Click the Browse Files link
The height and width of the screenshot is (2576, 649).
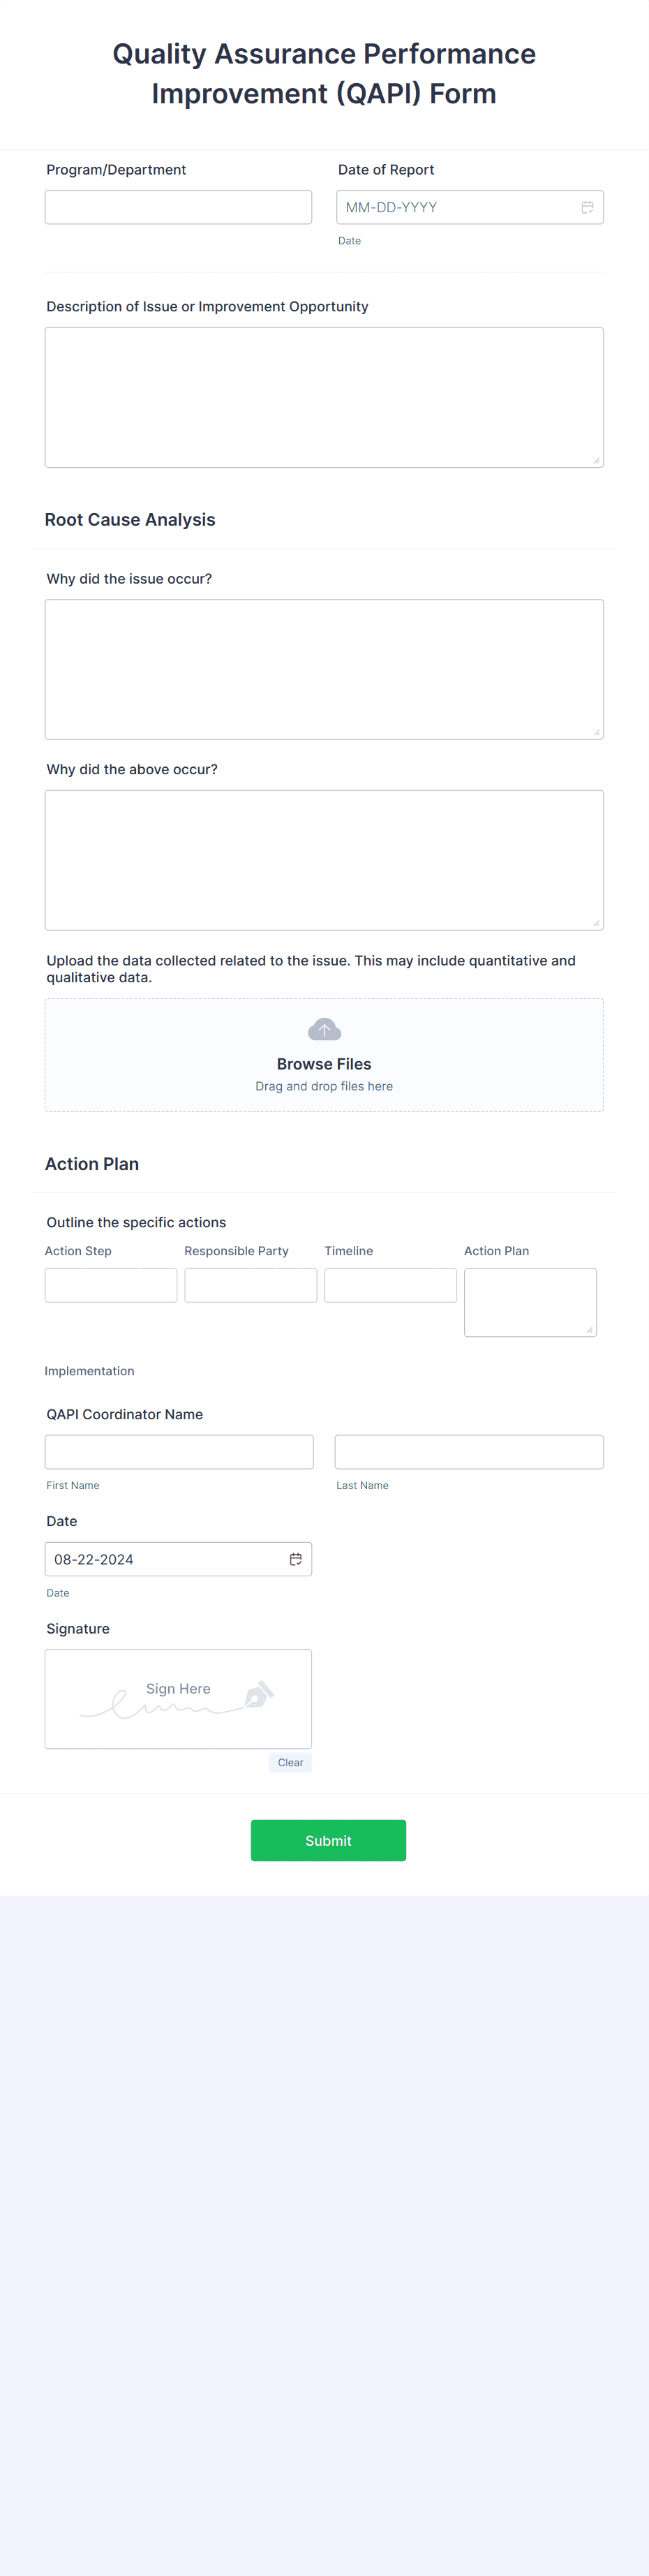click(x=324, y=1063)
